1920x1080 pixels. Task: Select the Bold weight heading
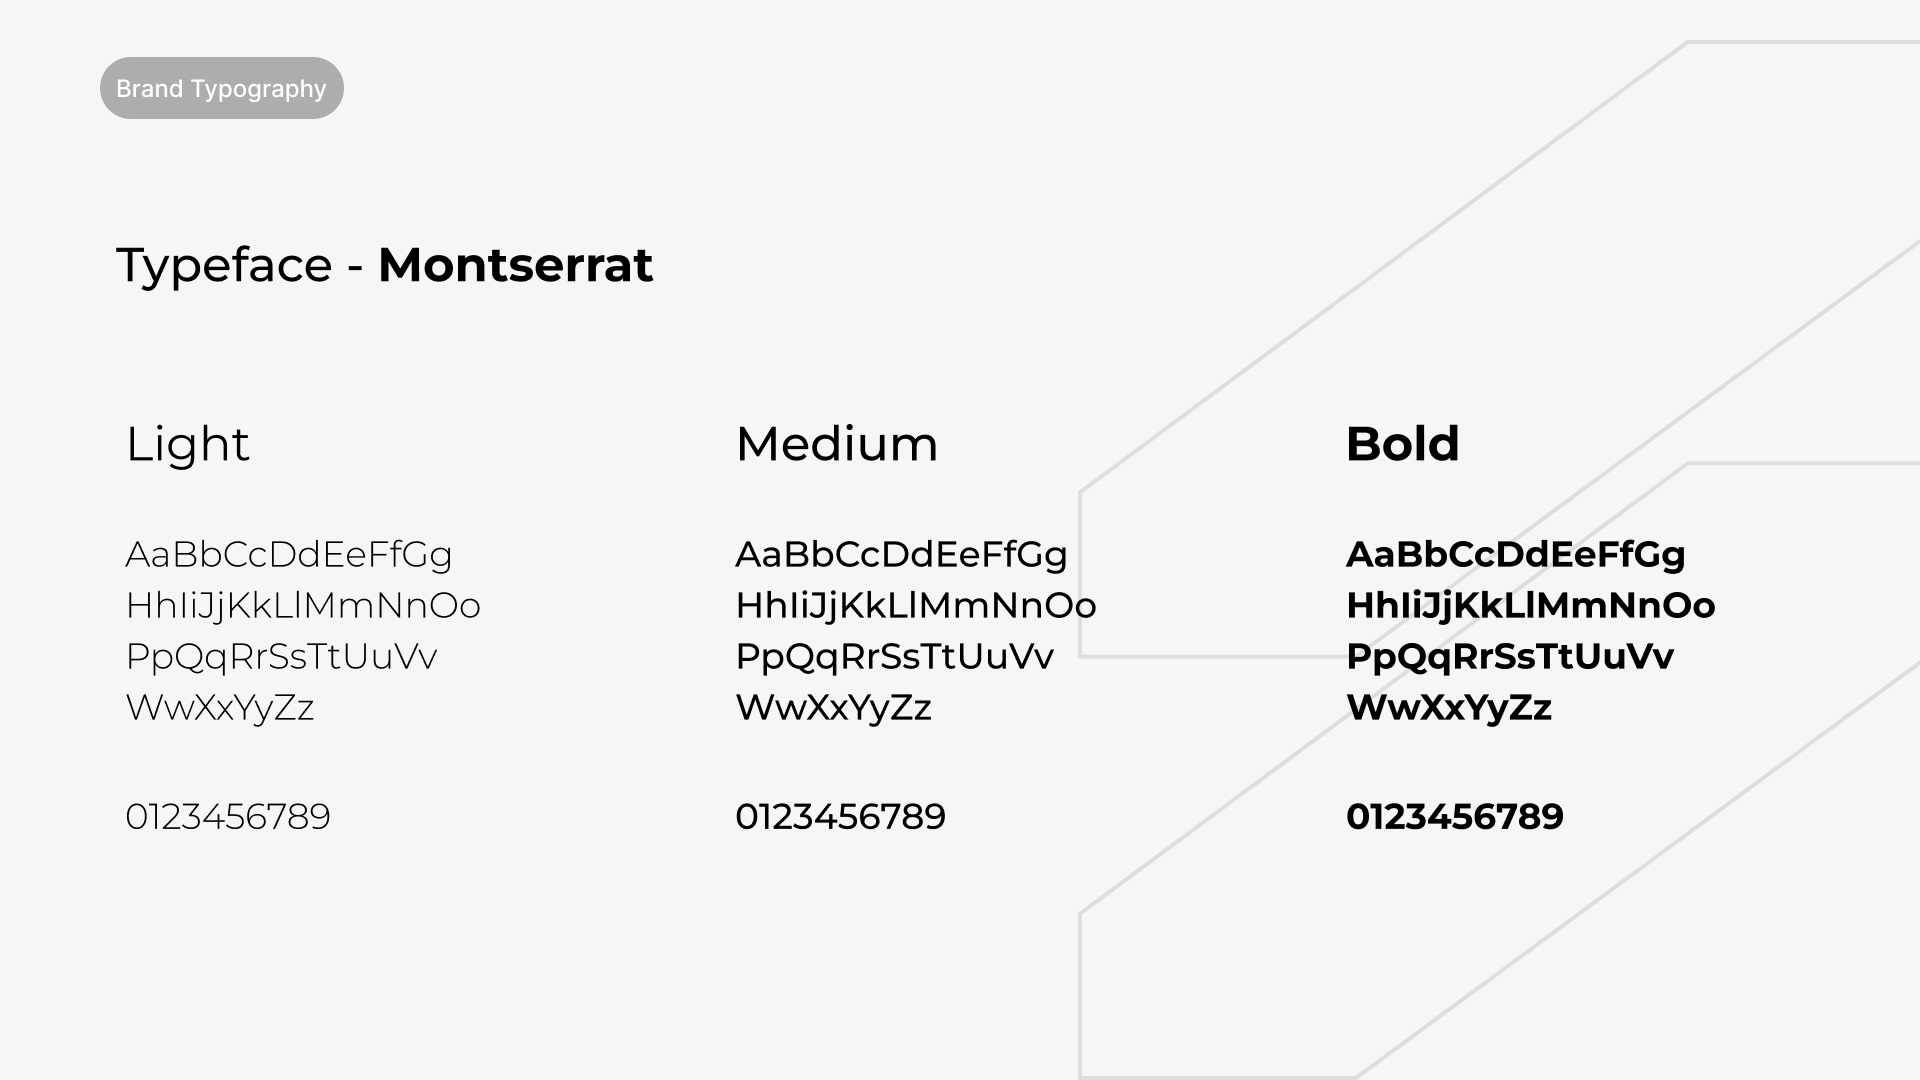point(1403,444)
